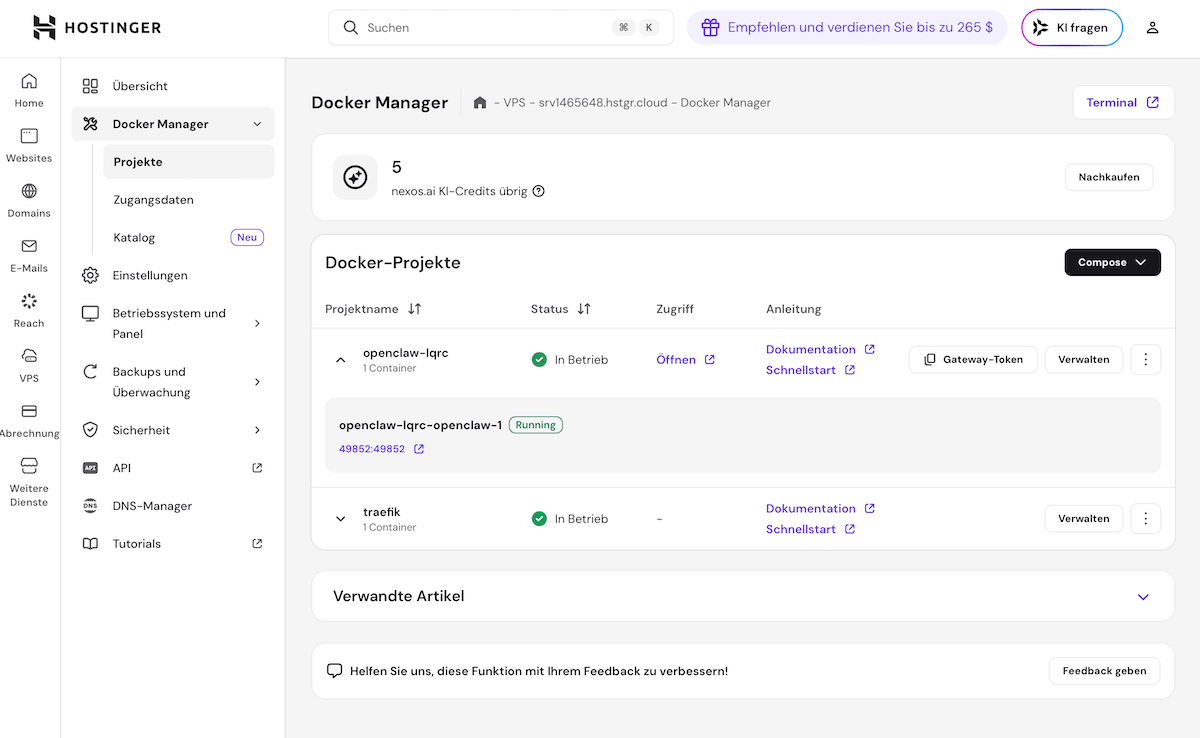Copy the Gateway-Token for openclaw-lqrc
Screen dimensions: 1200x738
[x=972, y=359]
